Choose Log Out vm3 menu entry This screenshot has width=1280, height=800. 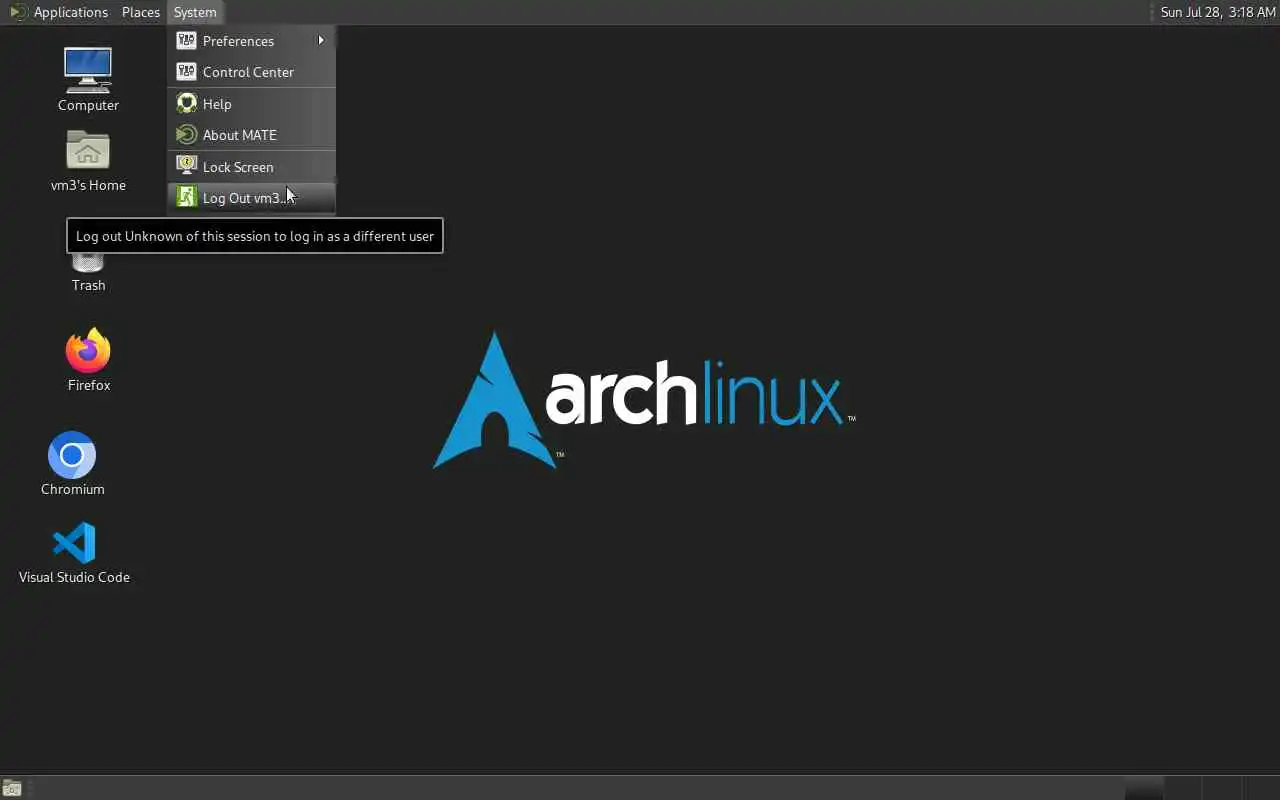(x=251, y=198)
